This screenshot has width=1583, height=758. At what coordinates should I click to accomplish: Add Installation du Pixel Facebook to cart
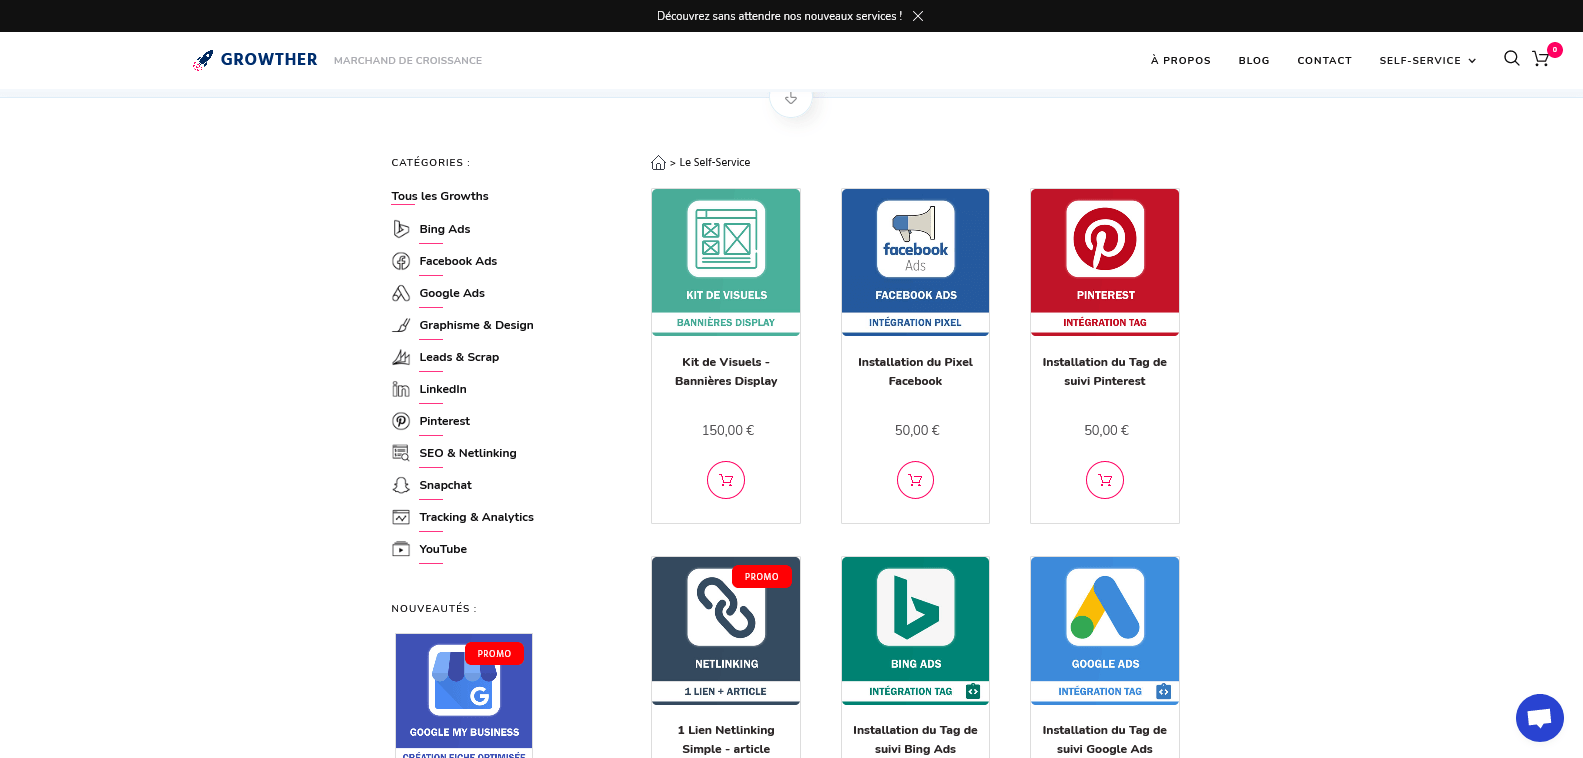tap(915, 480)
